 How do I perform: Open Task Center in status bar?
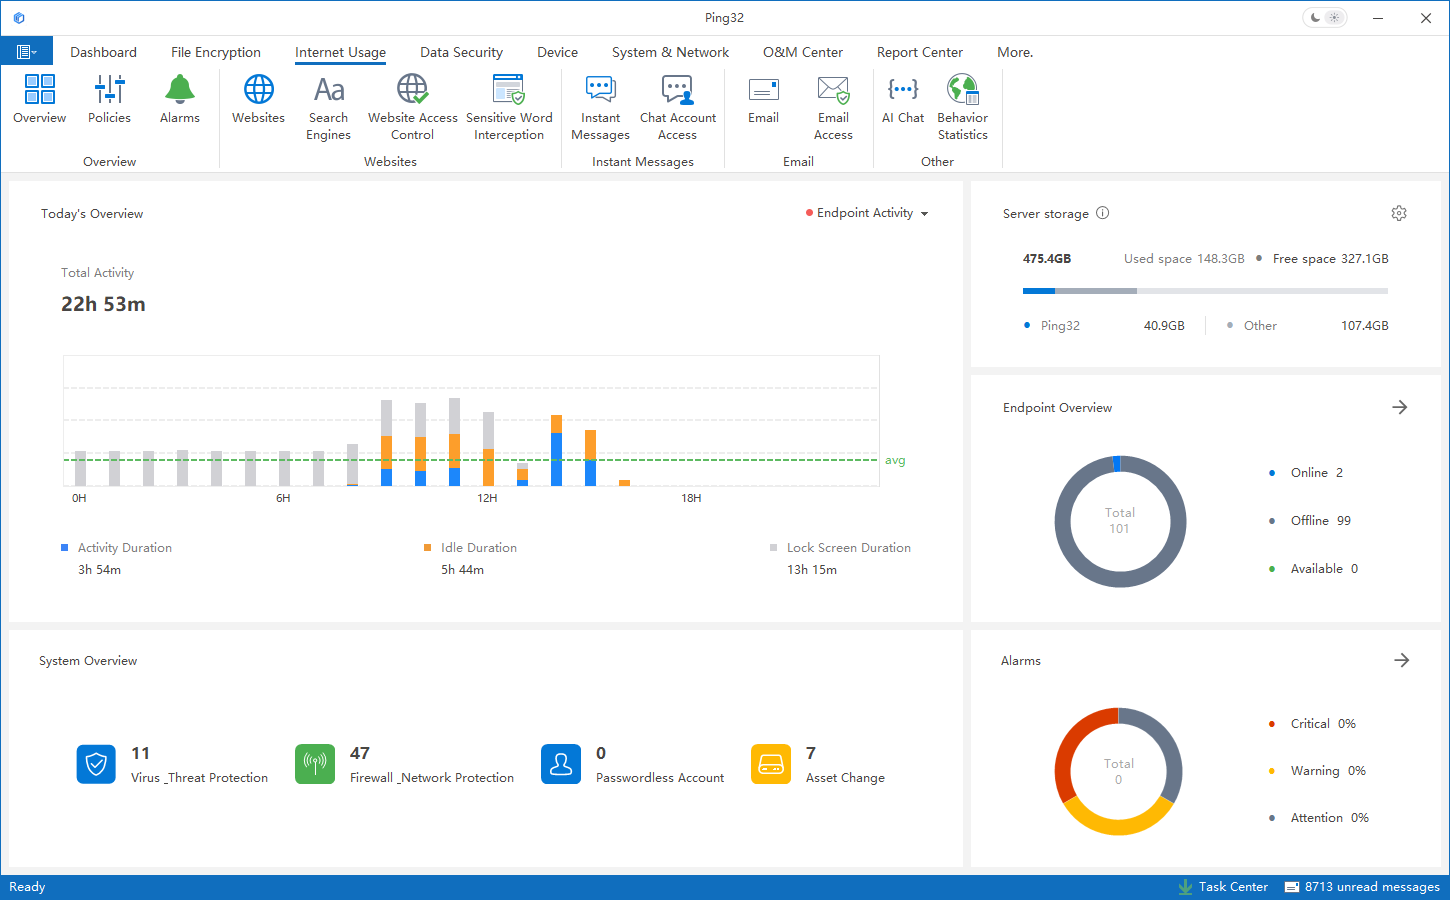[1223, 887]
